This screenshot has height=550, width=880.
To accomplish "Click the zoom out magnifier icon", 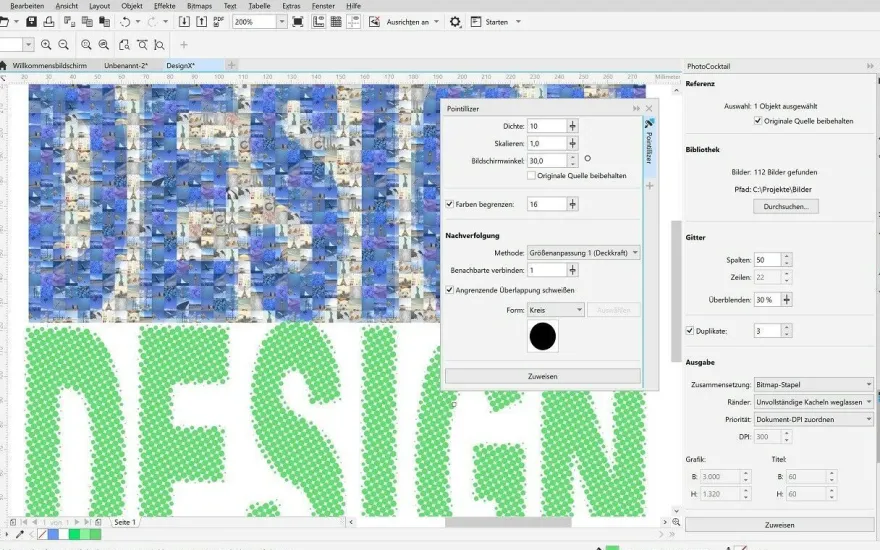I will coord(63,45).
